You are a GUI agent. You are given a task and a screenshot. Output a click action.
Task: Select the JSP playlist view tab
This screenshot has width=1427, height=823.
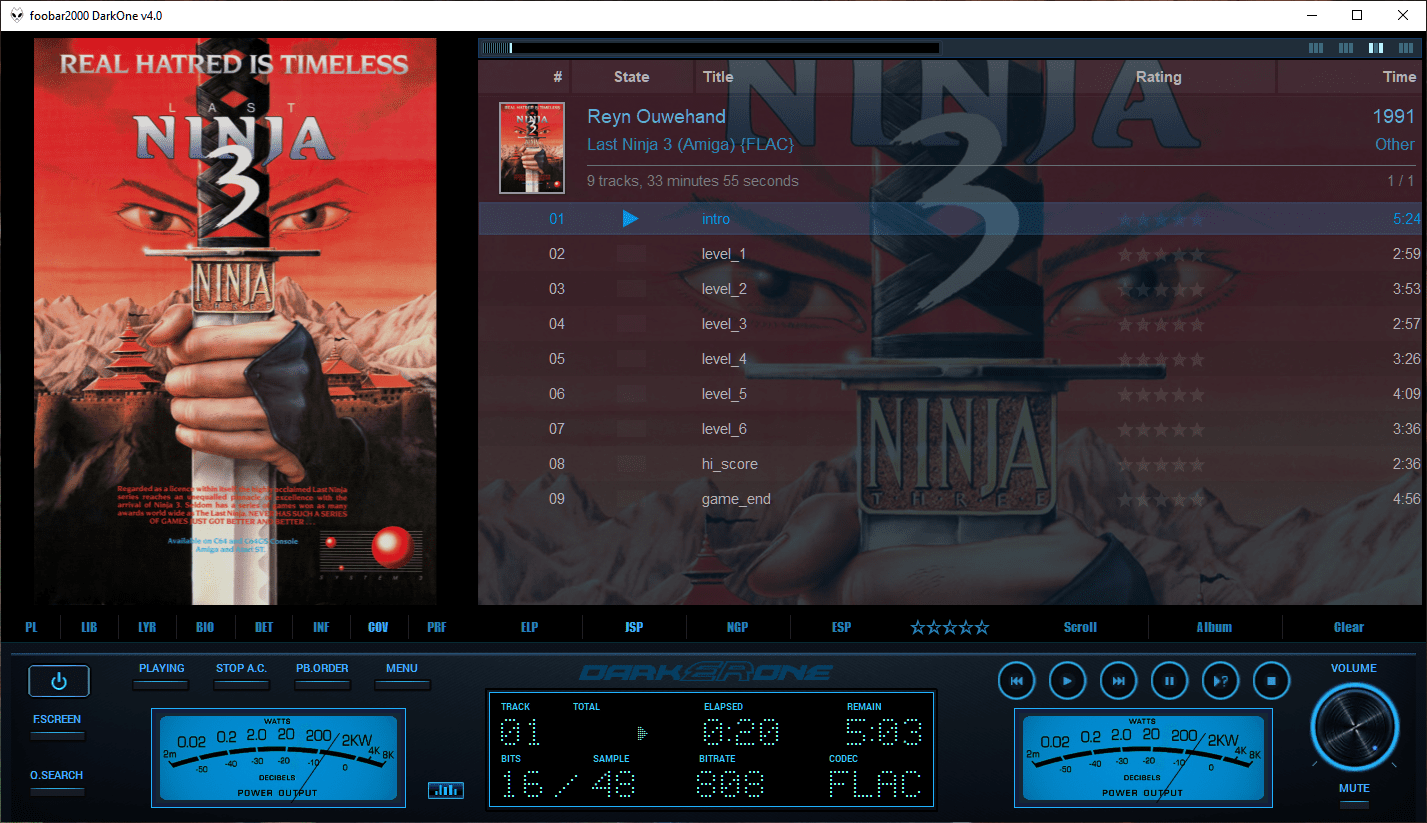tap(634, 628)
